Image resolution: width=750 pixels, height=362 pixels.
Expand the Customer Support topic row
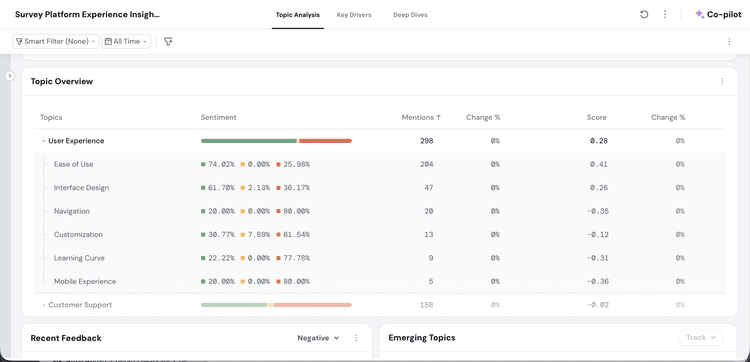(44, 305)
